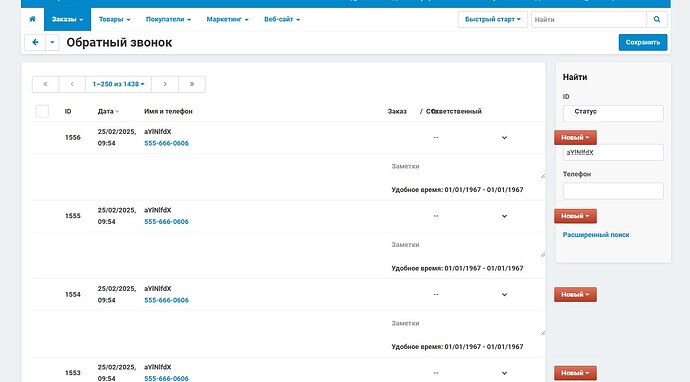This screenshot has height=382, width=690.
Task: Open the Веб-сайт menu
Action: [282, 19]
